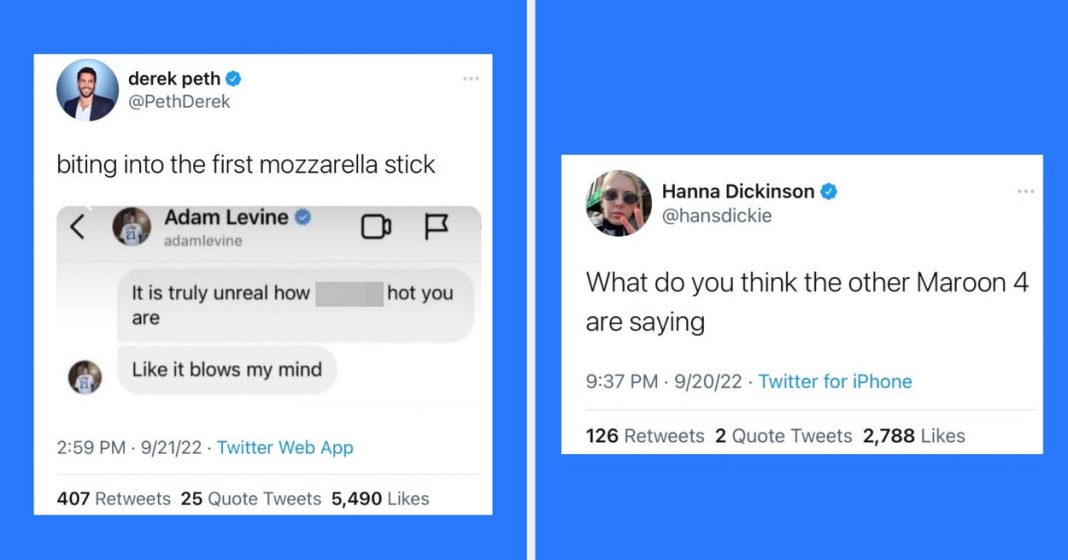Click derek peth's blue verified badge

233,79
